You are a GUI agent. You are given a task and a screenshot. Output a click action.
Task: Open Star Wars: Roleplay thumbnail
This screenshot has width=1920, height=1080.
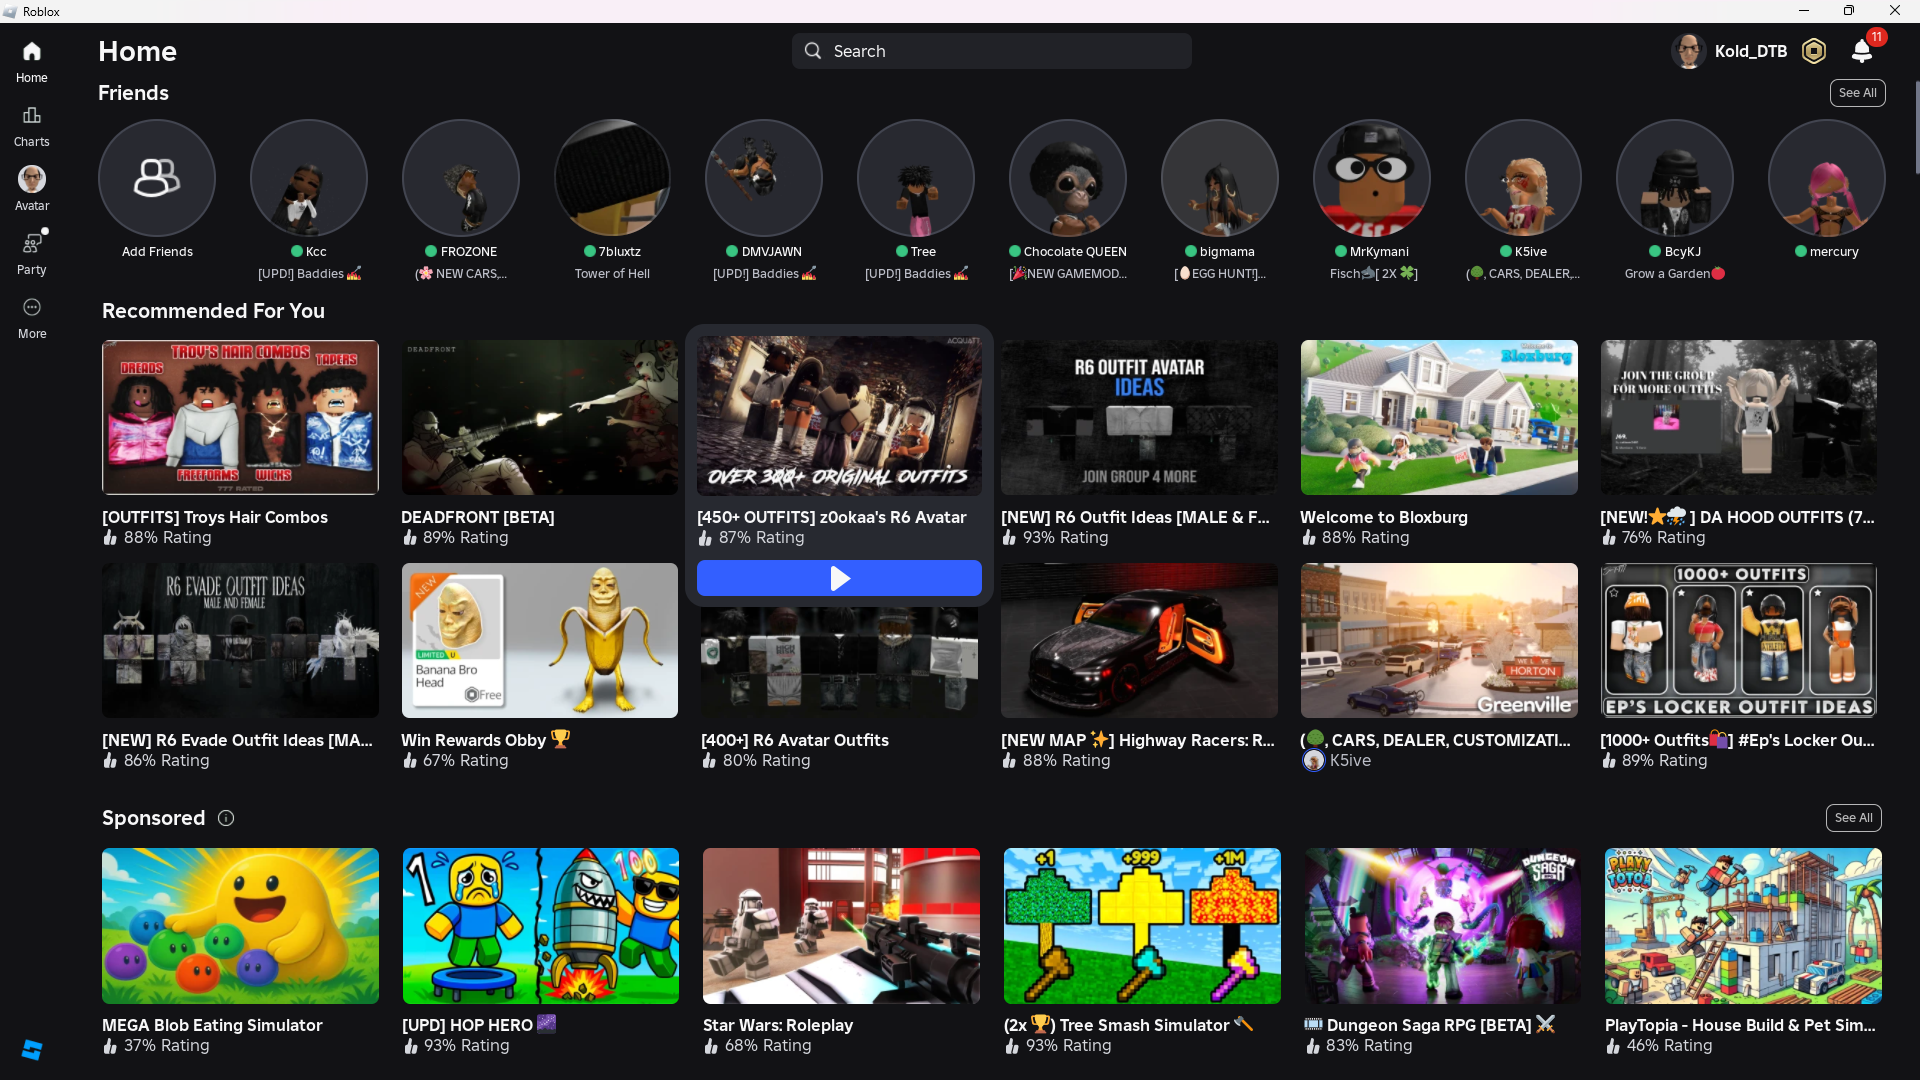[841, 926]
